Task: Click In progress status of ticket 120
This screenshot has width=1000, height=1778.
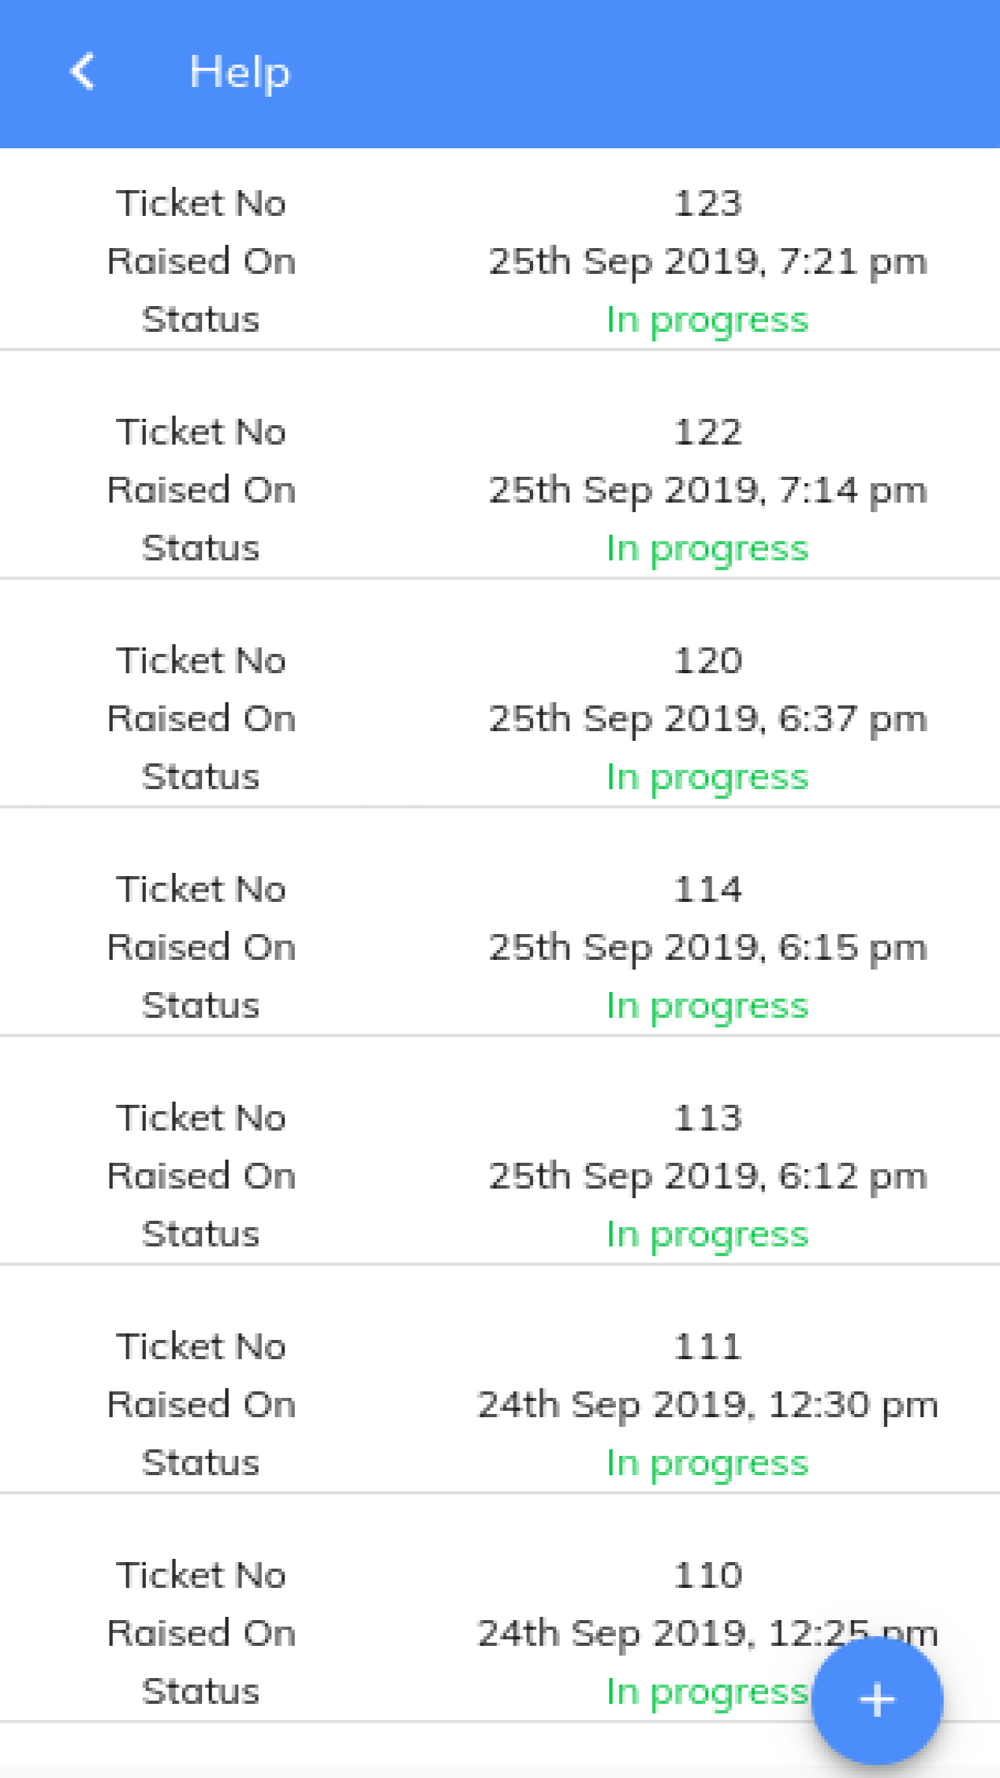Action: [707, 777]
